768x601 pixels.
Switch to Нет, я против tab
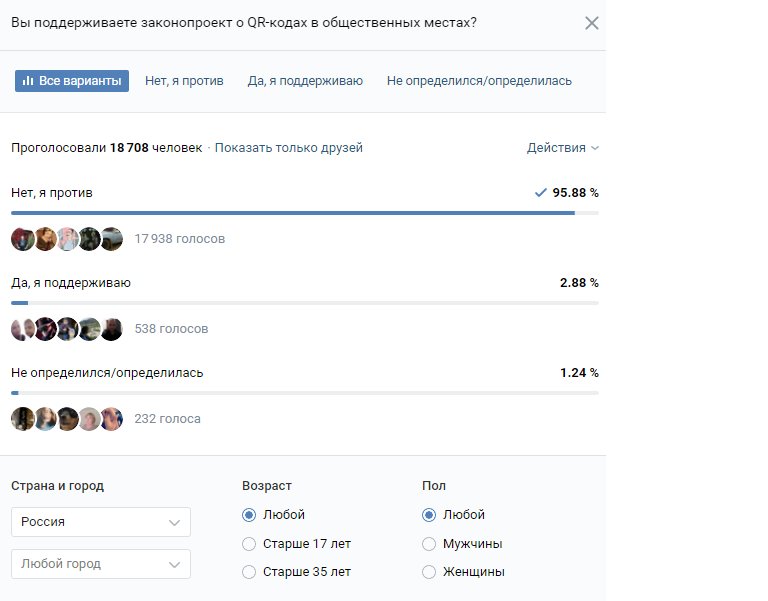click(x=184, y=81)
